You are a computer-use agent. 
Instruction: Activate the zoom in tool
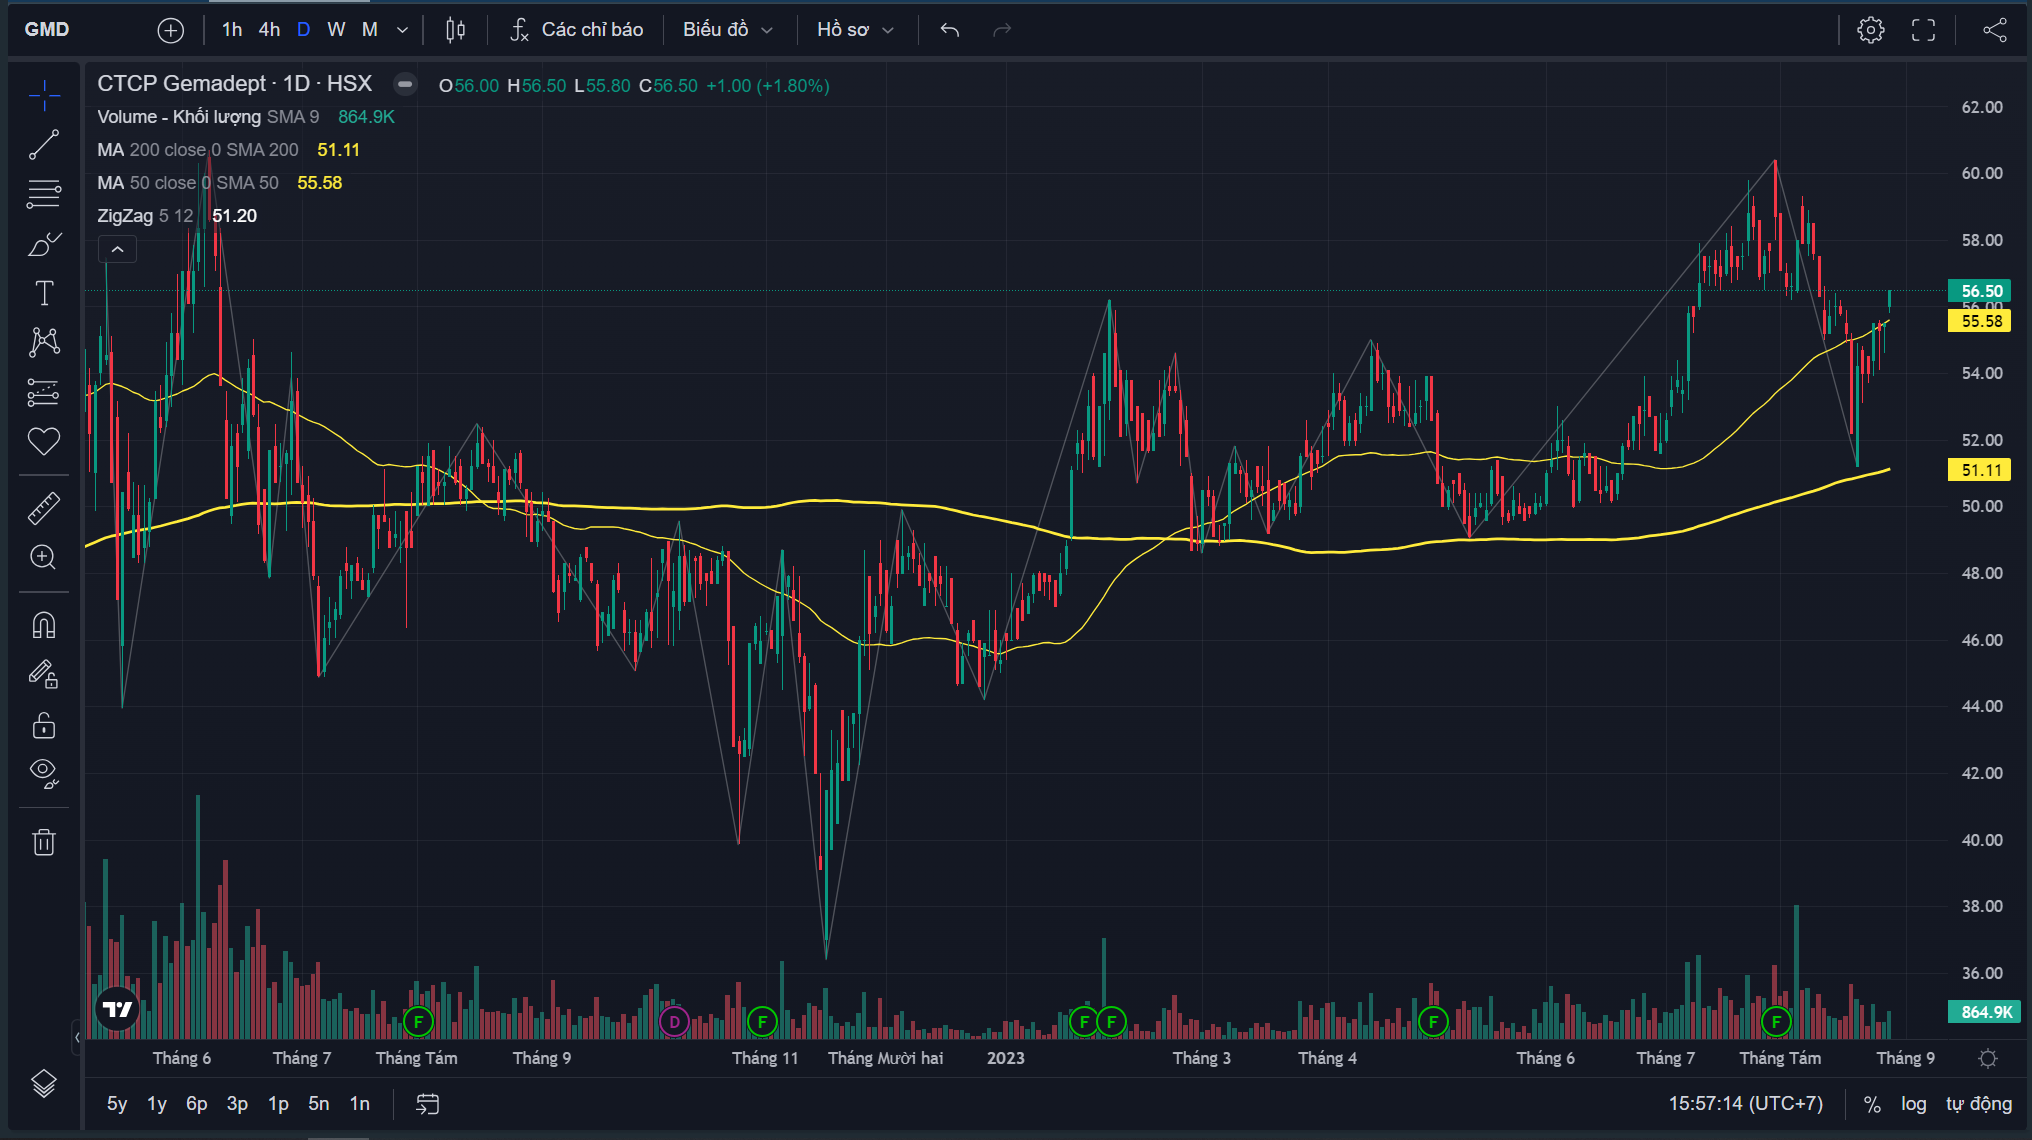click(x=44, y=557)
